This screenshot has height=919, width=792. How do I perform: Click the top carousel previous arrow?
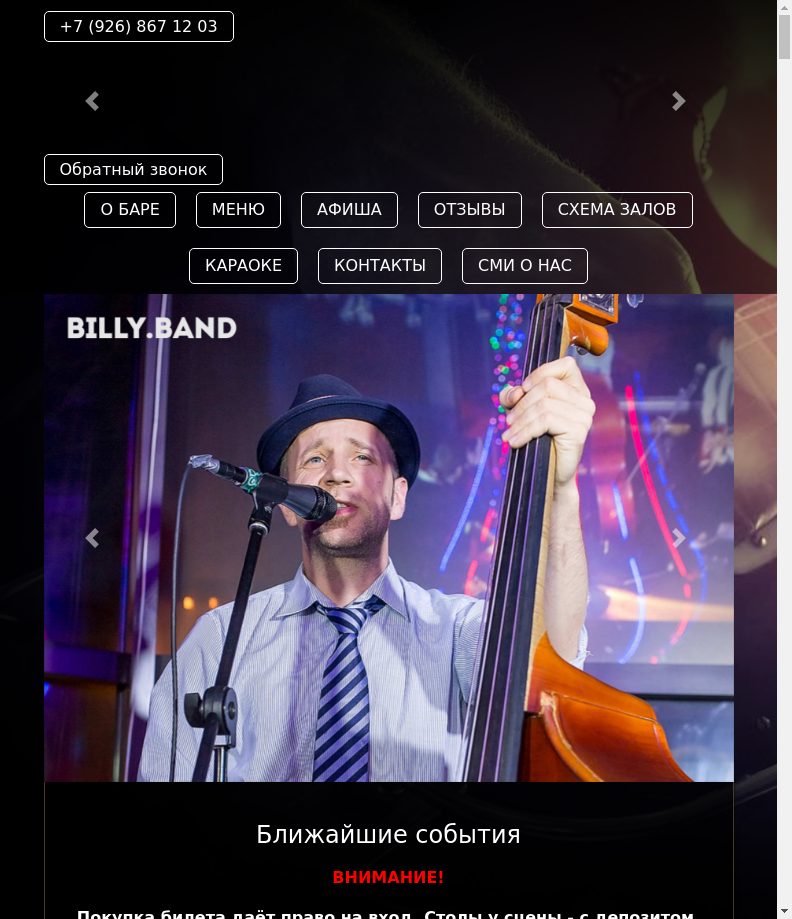click(92, 101)
